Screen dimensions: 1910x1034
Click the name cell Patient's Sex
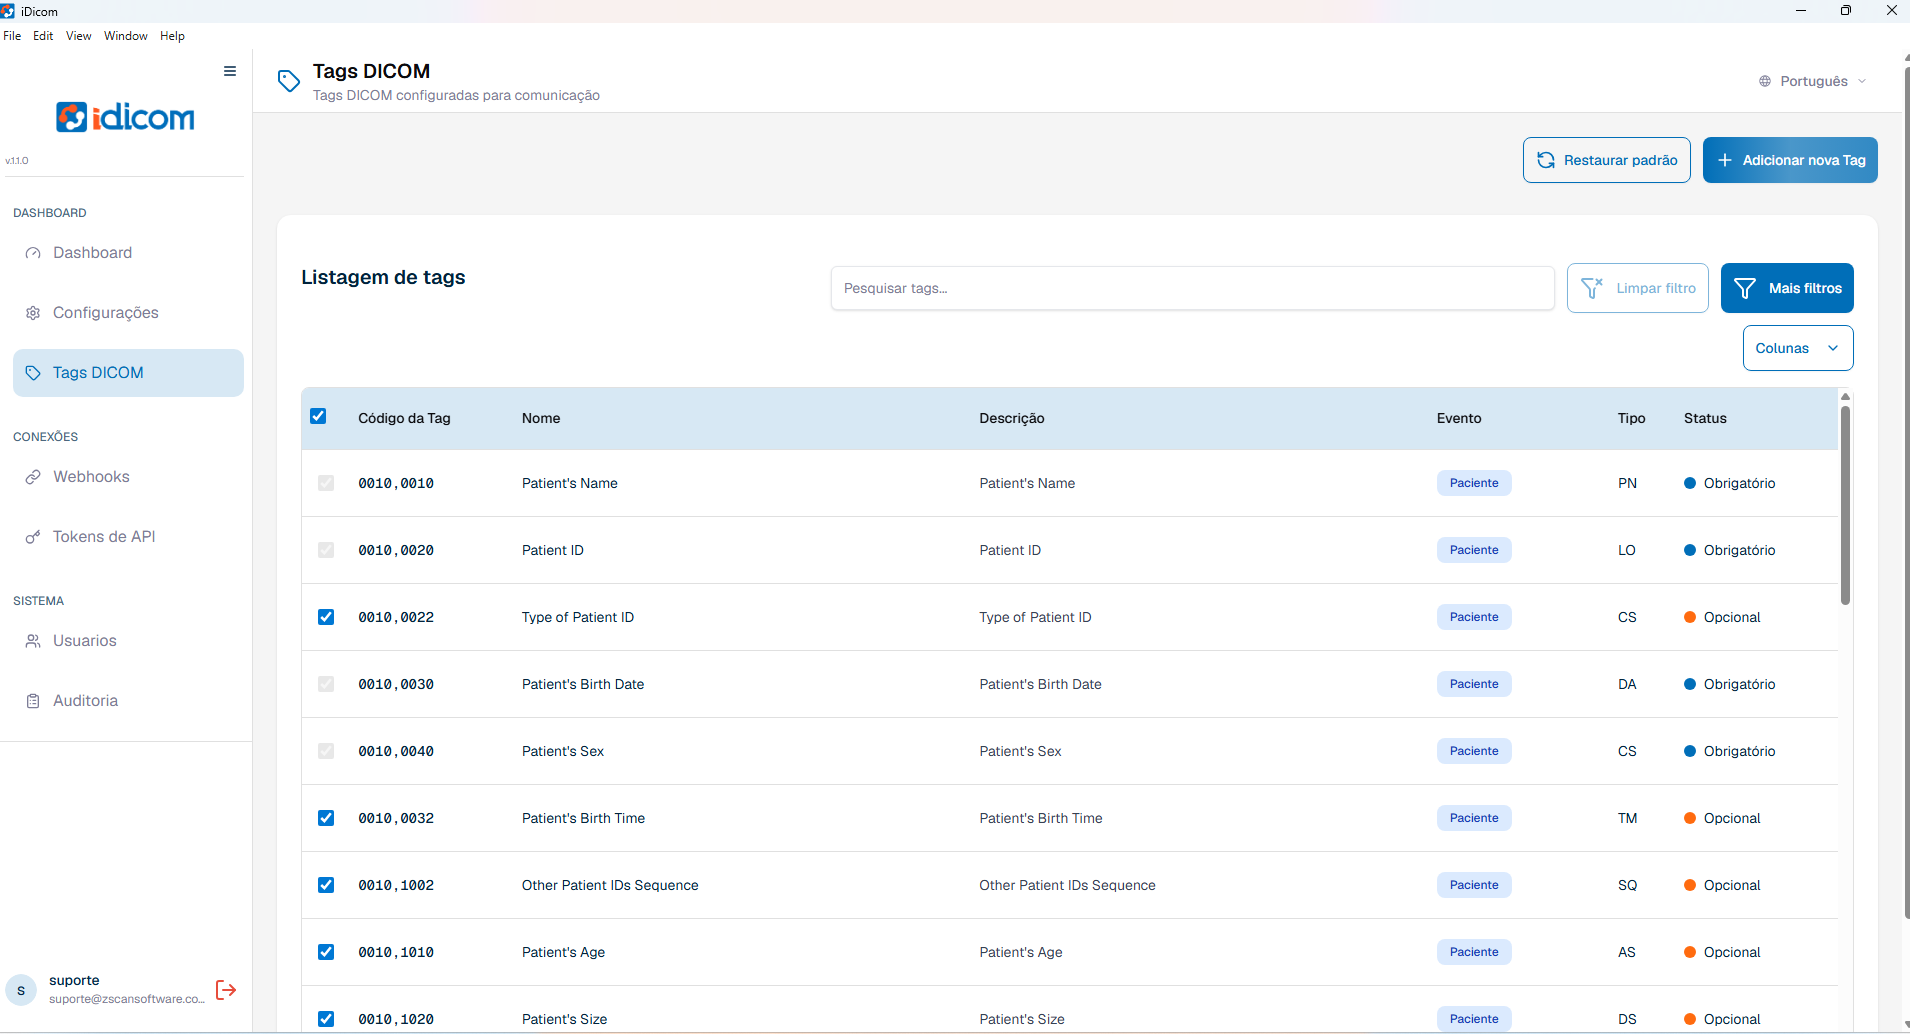(x=563, y=751)
